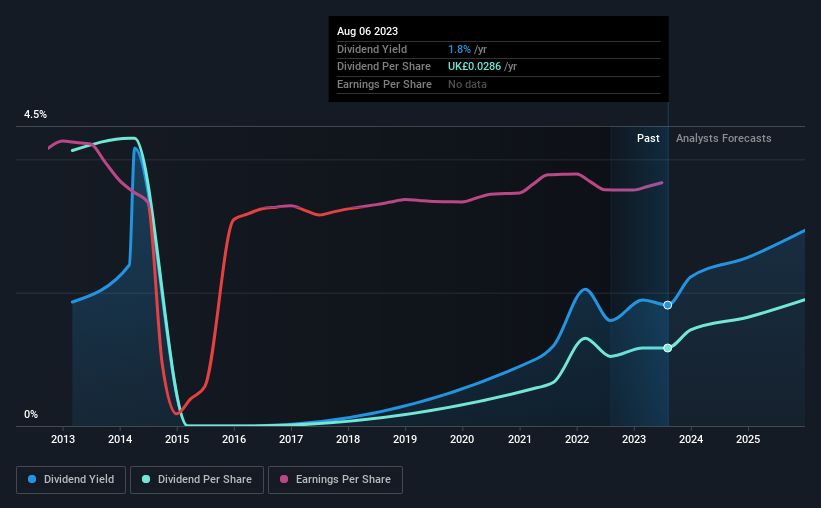
Task: Click the blue dividend yield data point marker
Action: pos(668,305)
